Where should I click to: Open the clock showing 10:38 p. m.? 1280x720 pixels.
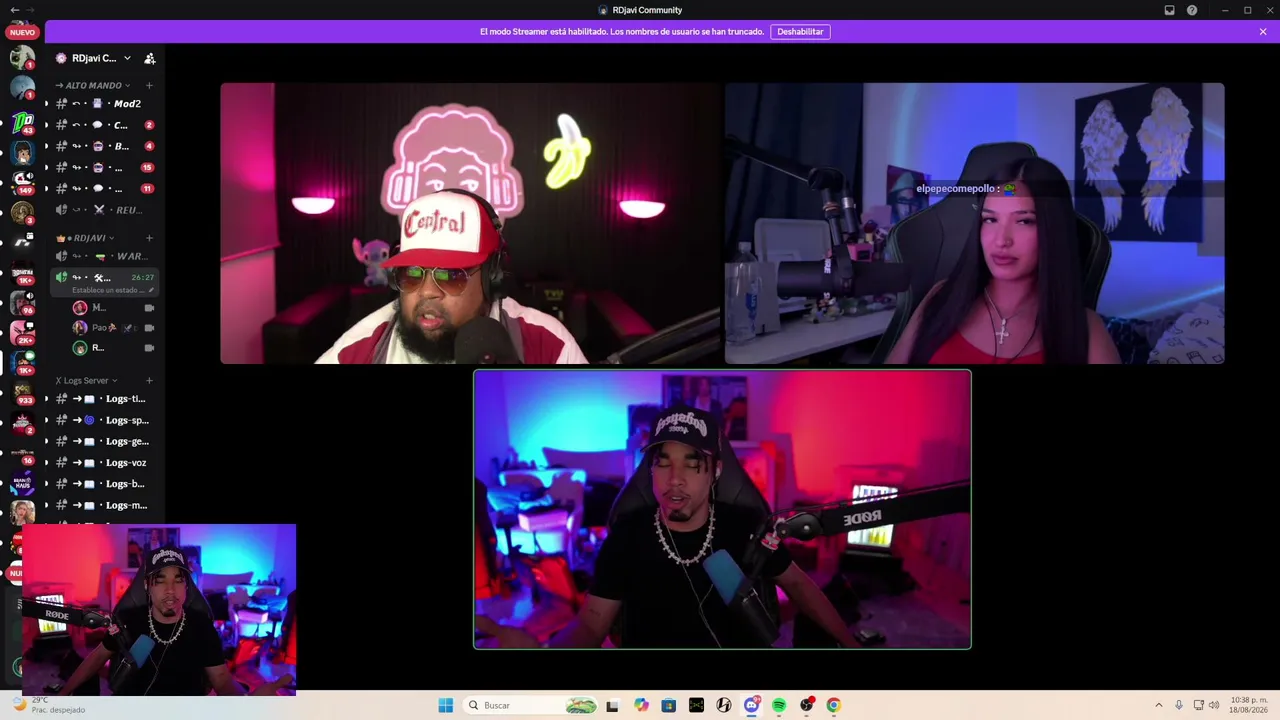pyautogui.click(x=1250, y=705)
